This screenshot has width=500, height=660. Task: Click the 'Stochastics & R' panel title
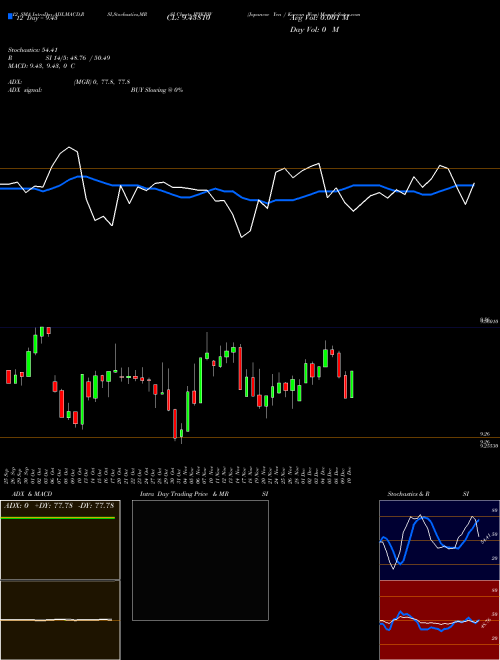(x=408, y=494)
